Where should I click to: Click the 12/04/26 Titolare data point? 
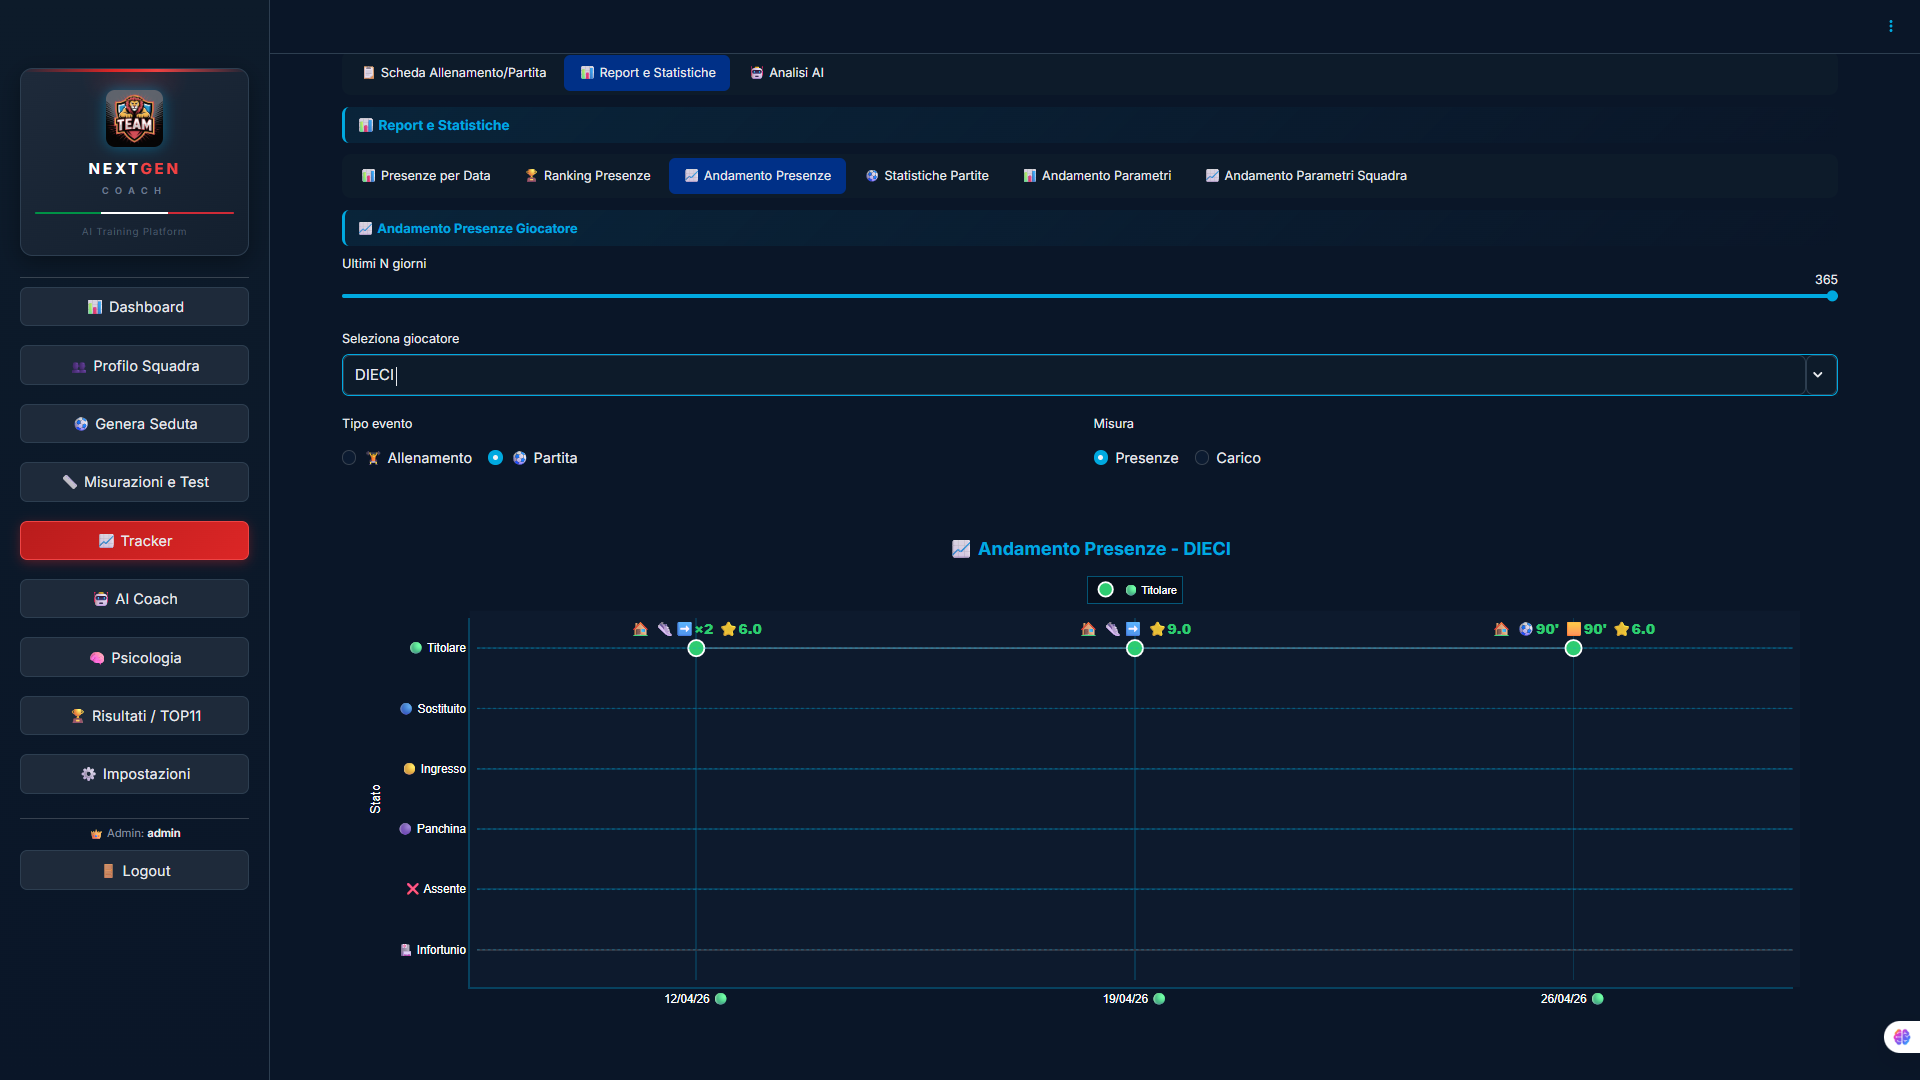point(696,648)
